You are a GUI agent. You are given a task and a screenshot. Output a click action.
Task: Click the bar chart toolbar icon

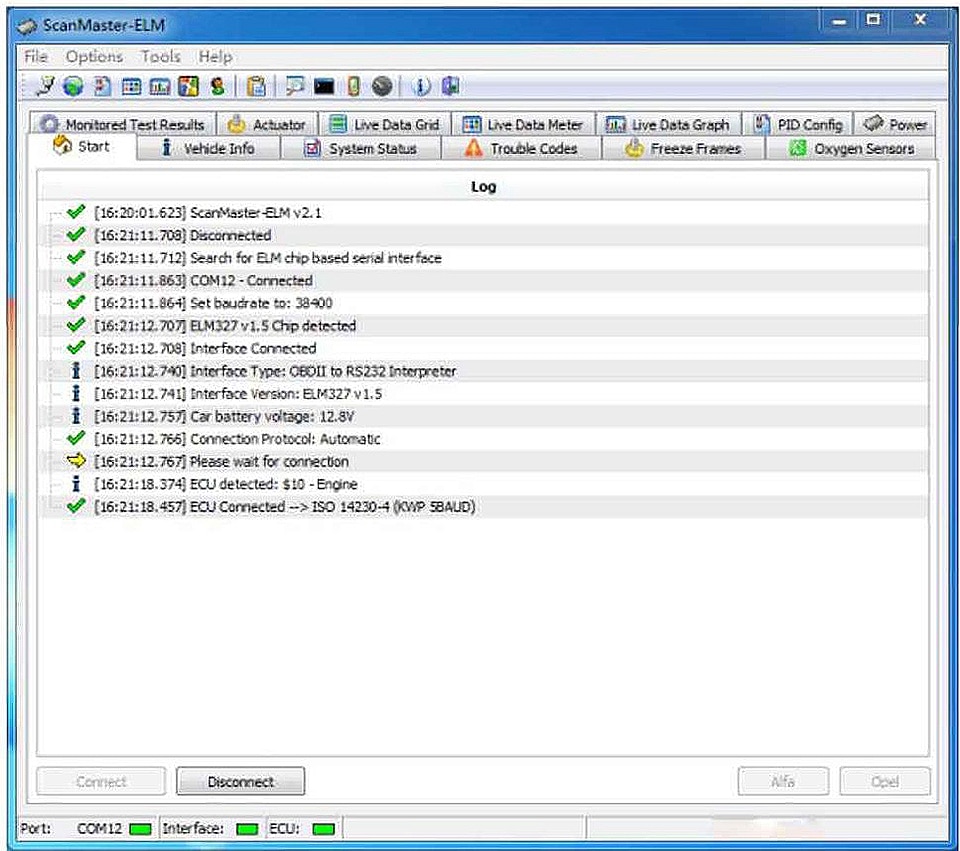pyautogui.click(x=160, y=87)
